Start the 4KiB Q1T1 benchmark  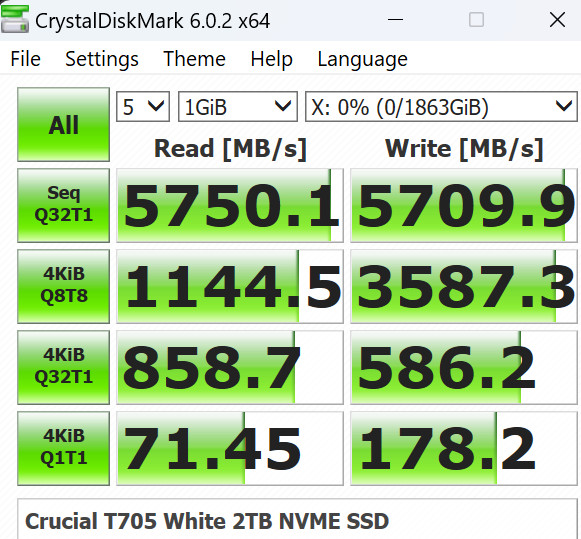tap(63, 448)
